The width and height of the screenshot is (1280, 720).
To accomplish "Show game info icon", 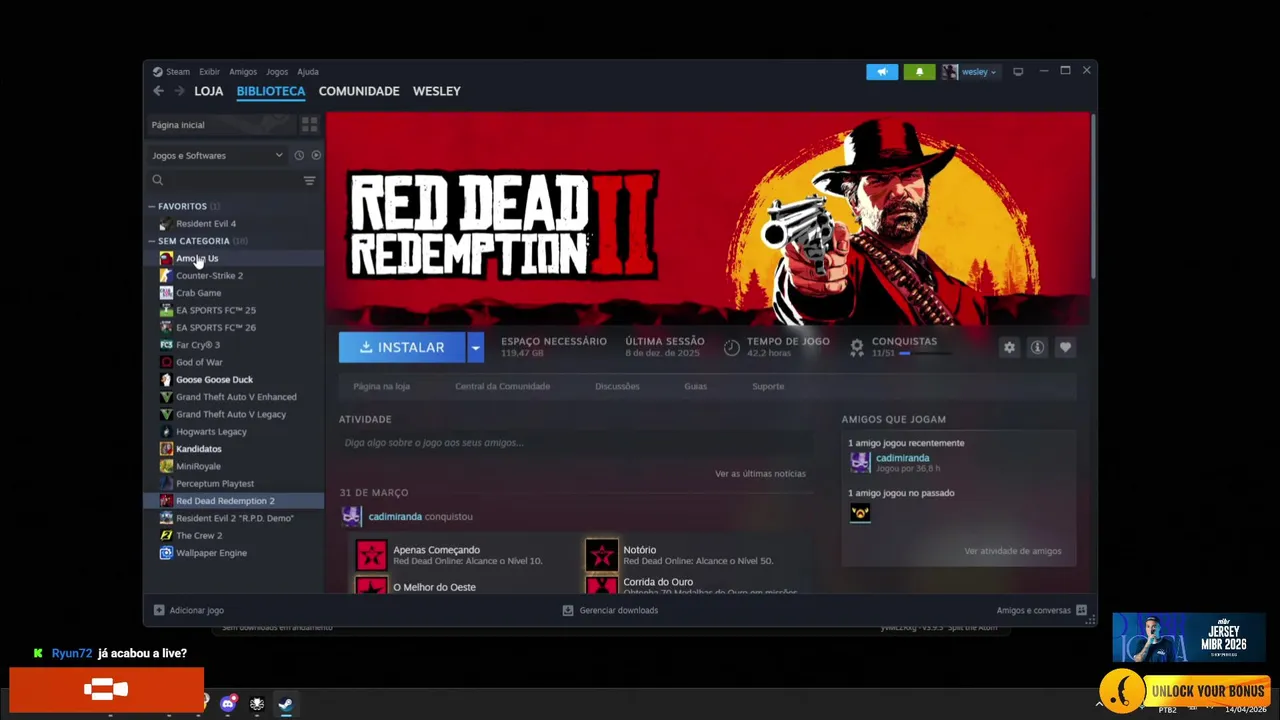I will click(x=1037, y=347).
